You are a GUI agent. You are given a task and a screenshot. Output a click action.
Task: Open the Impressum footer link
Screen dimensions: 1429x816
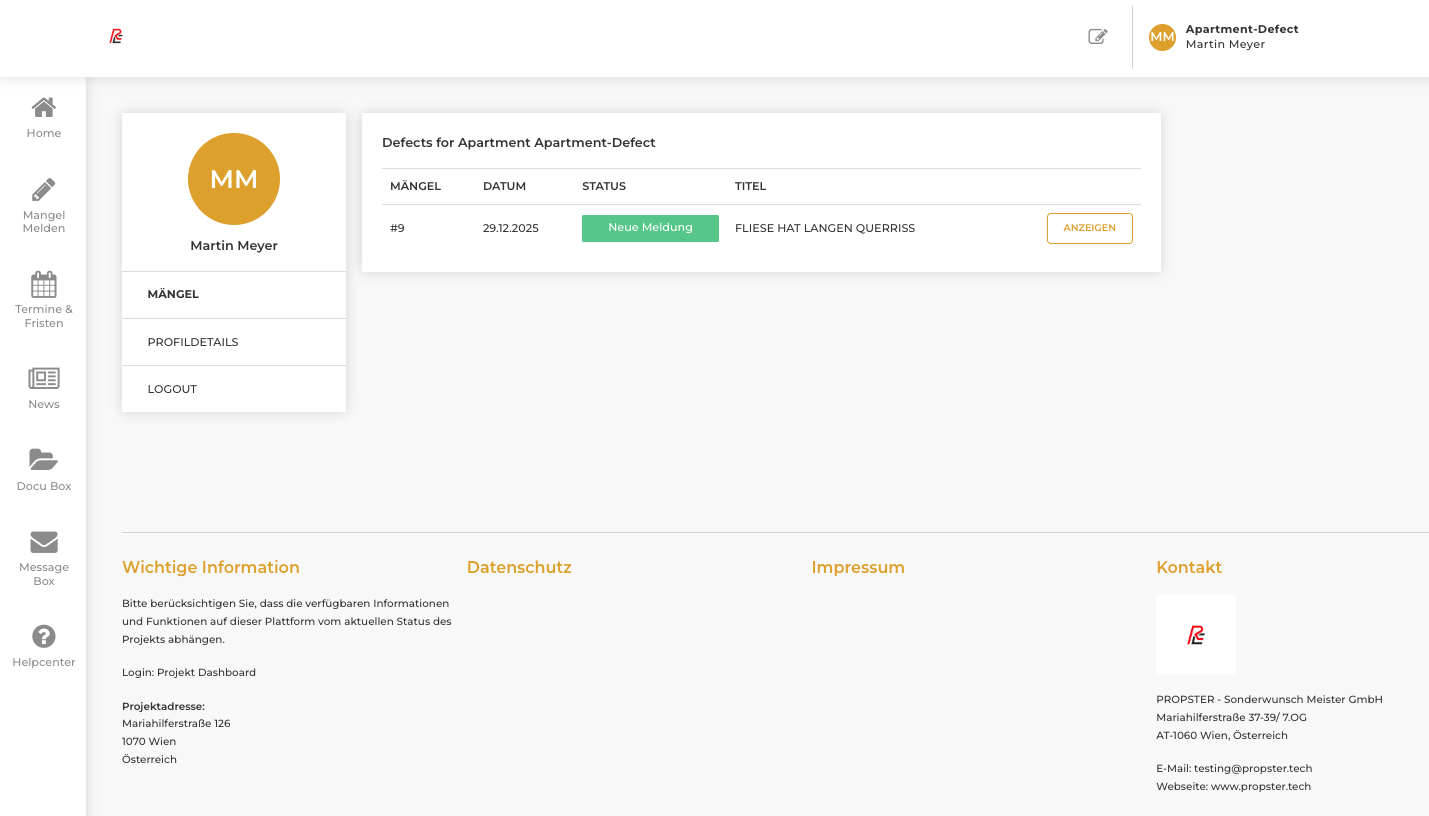click(858, 567)
